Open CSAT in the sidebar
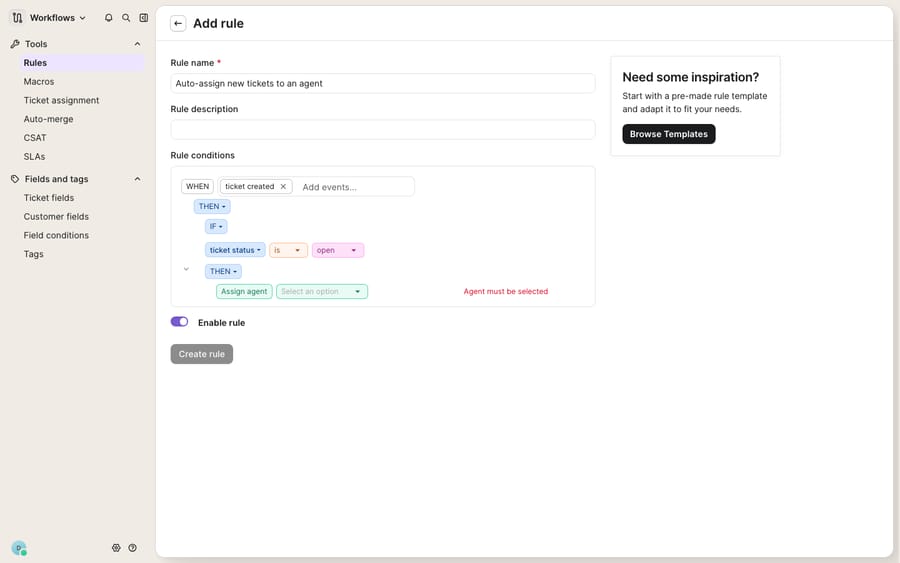Image resolution: width=900 pixels, height=563 pixels. pyautogui.click(x=35, y=138)
